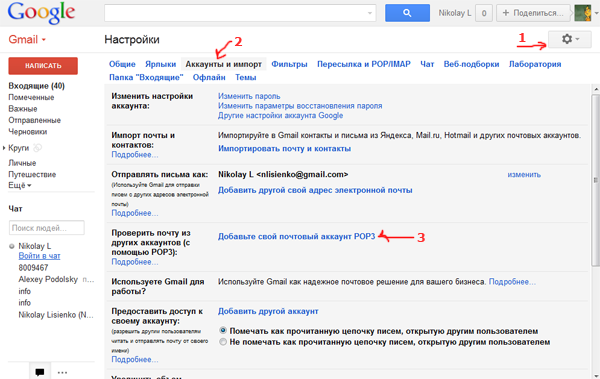Screen dimensions: 600x379
Task: Select chat contact Nikolay Lisienko
Action: pyautogui.click(x=56, y=315)
